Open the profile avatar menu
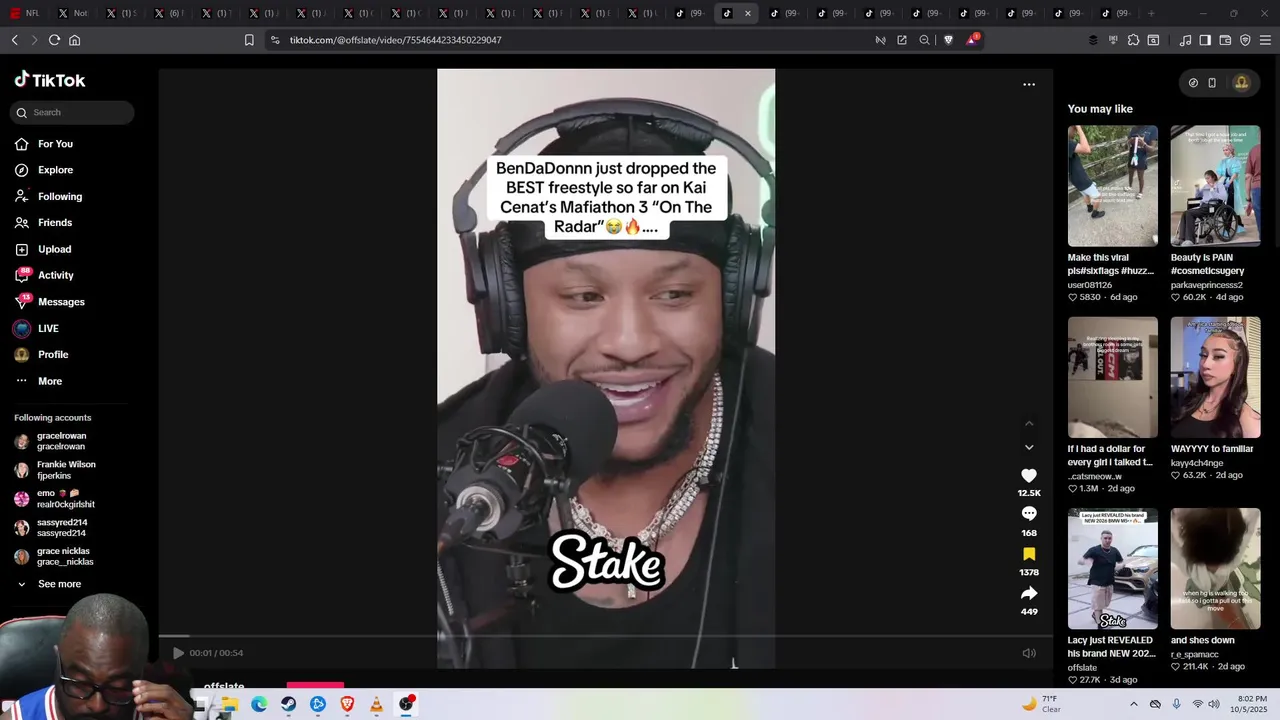1280x720 pixels. [1242, 83]
